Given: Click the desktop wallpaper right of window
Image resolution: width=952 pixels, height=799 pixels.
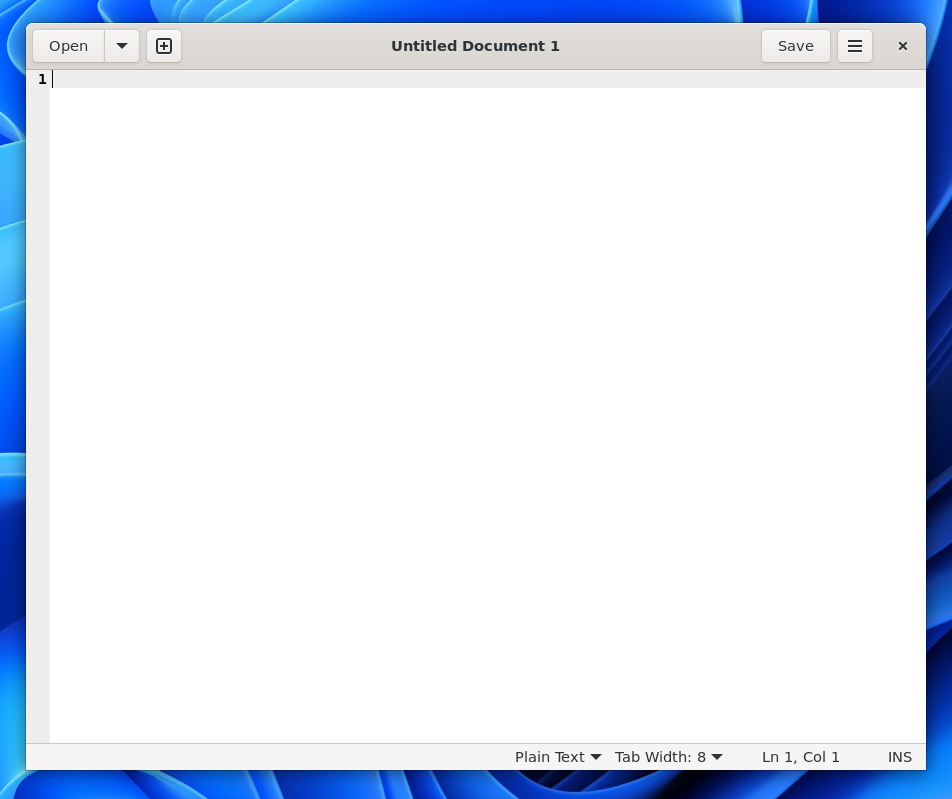Looking at the screenshot, I should 939,400.
